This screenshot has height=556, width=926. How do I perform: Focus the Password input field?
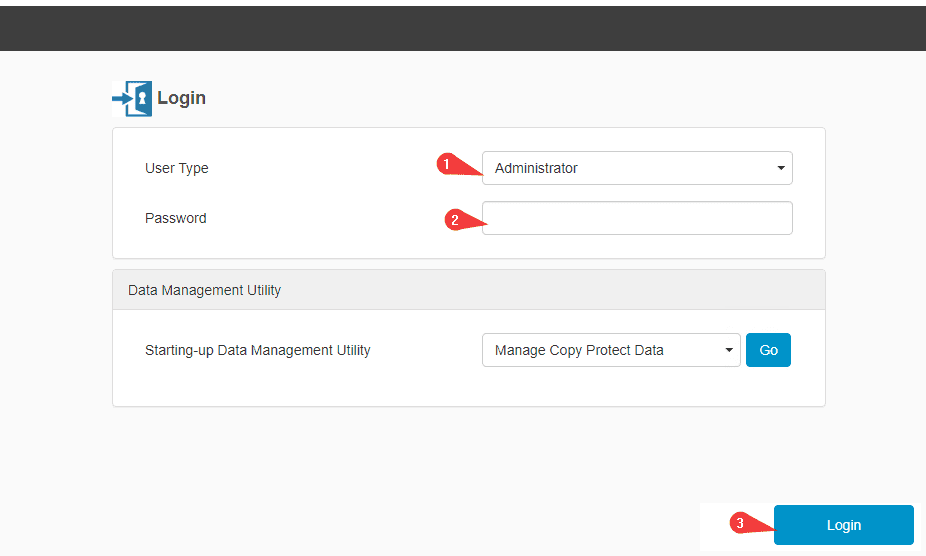tap(637, 218)
